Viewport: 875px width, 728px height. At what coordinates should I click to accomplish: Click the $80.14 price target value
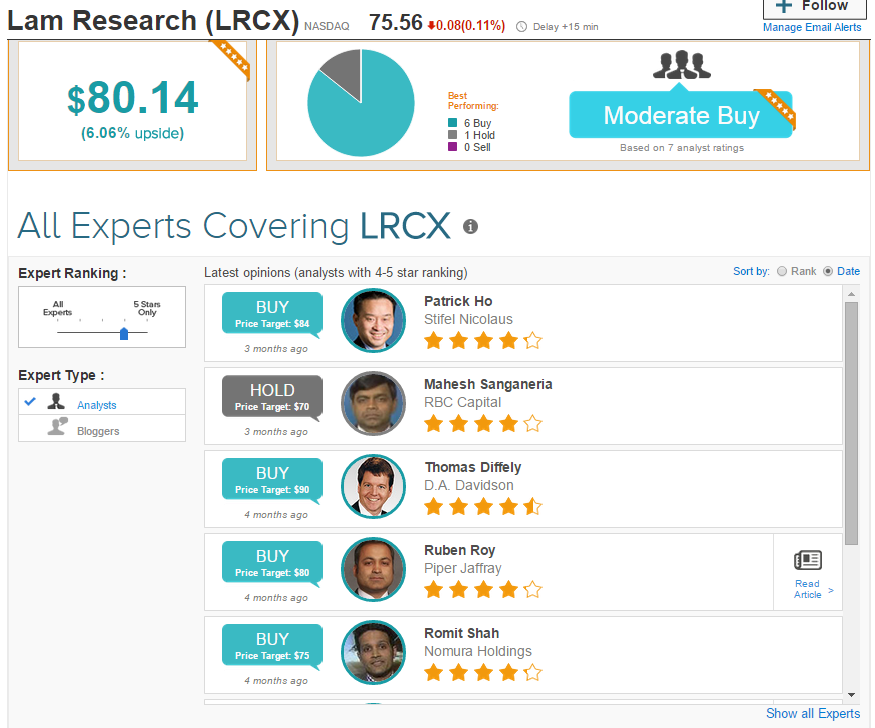(x=133, y=98)
